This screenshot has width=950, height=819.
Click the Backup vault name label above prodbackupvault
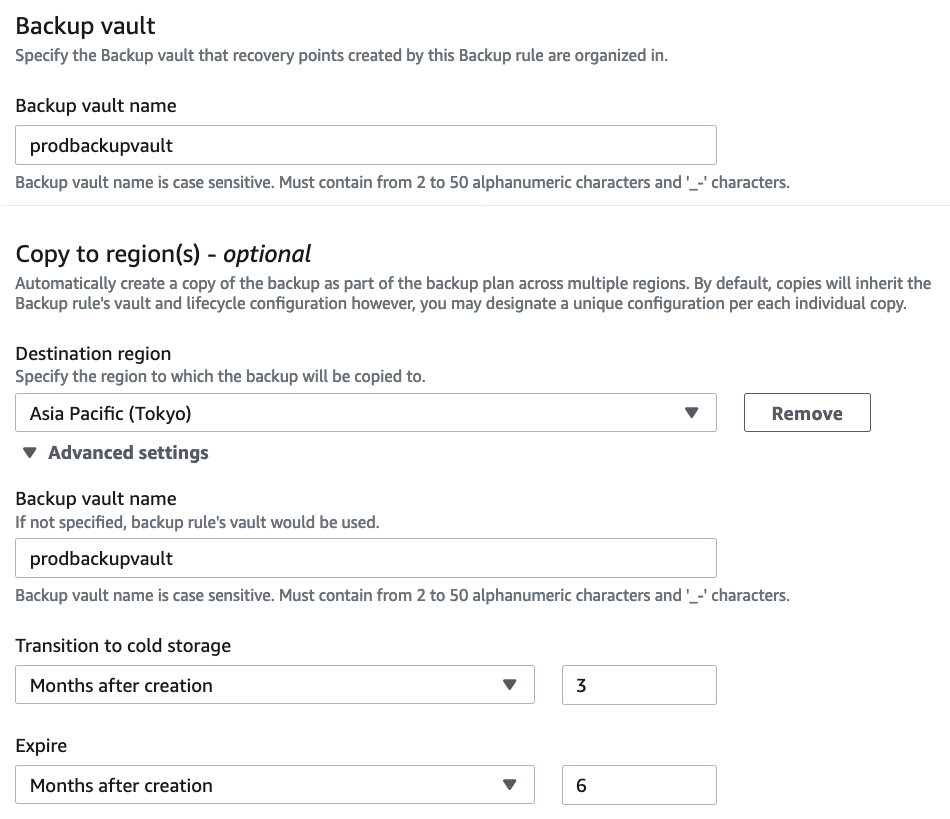[x=94, y=105]
